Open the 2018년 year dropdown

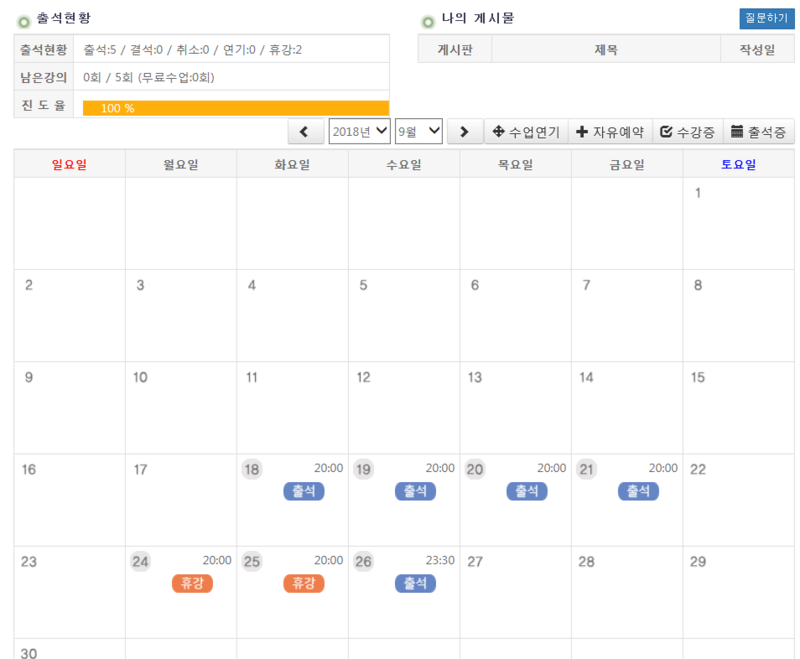pos(359,132)
